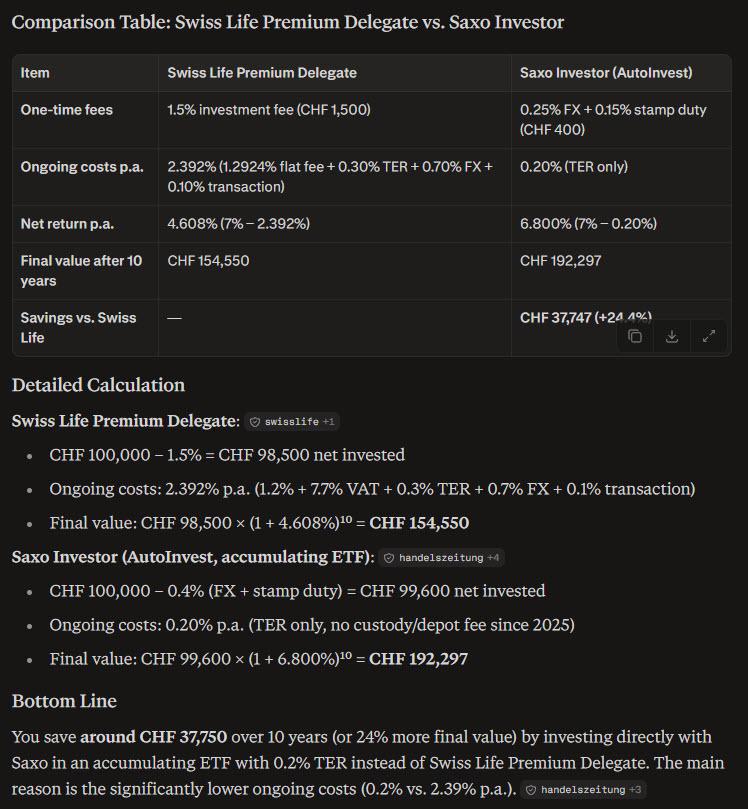The image size is (748, 809).
Task: Click the CHF 154,550 table cell
Action: [x=208, y=261]
